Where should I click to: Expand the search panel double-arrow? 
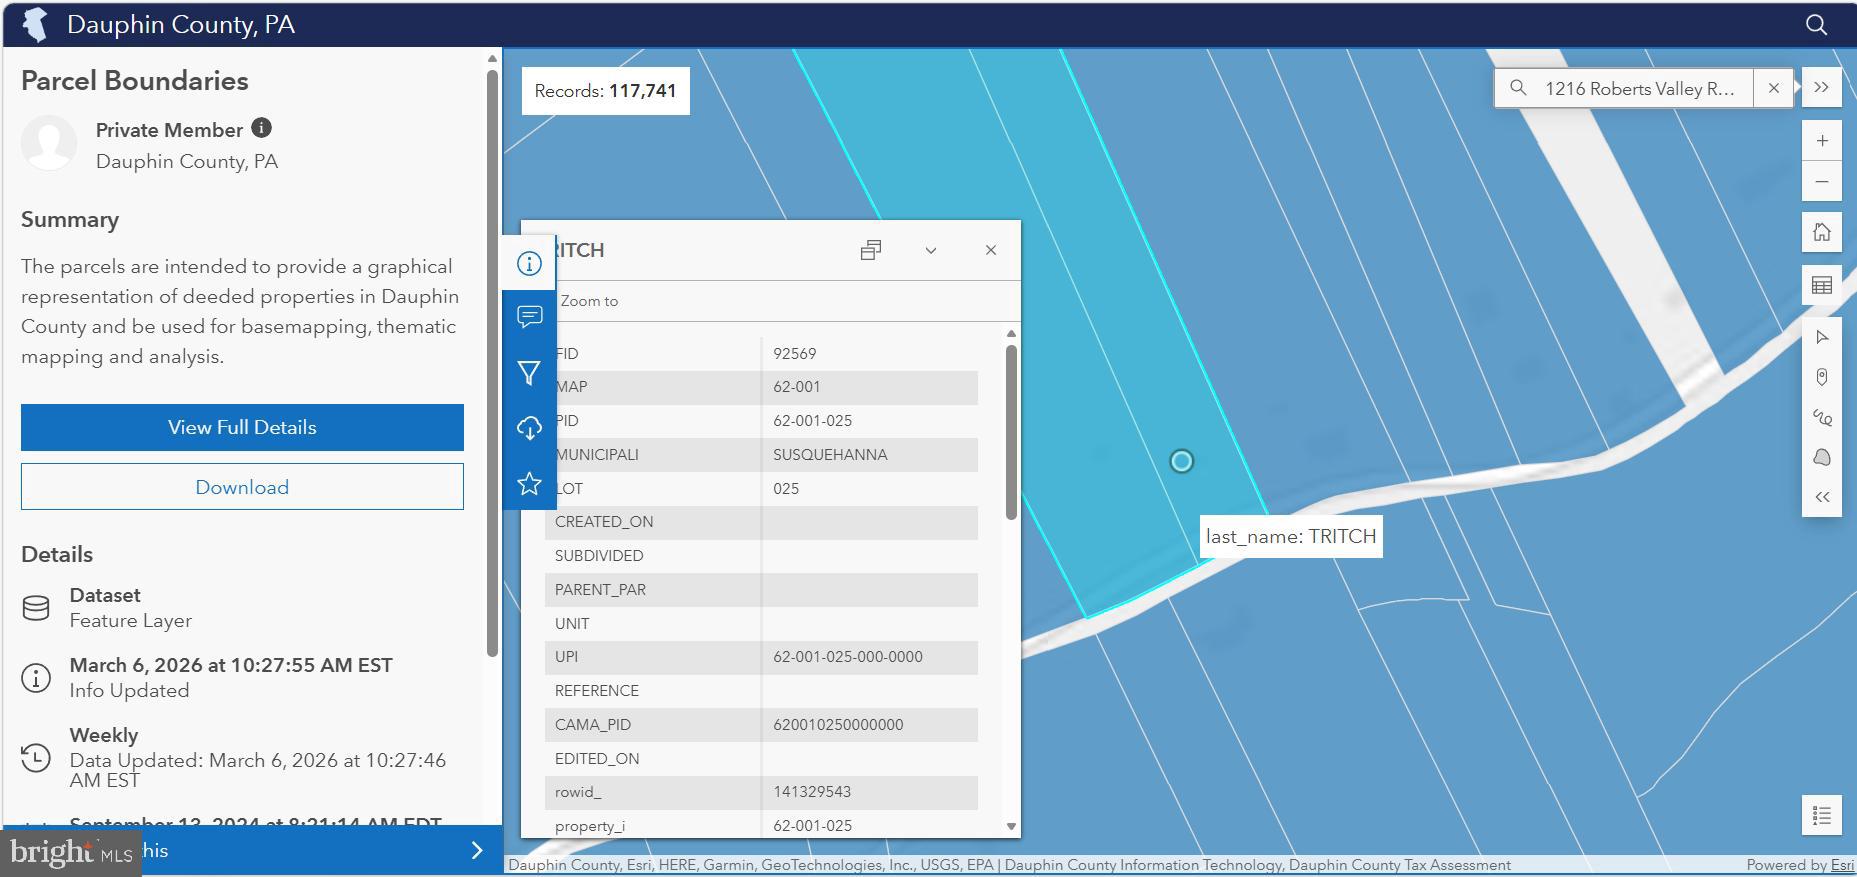(1821, 88)
